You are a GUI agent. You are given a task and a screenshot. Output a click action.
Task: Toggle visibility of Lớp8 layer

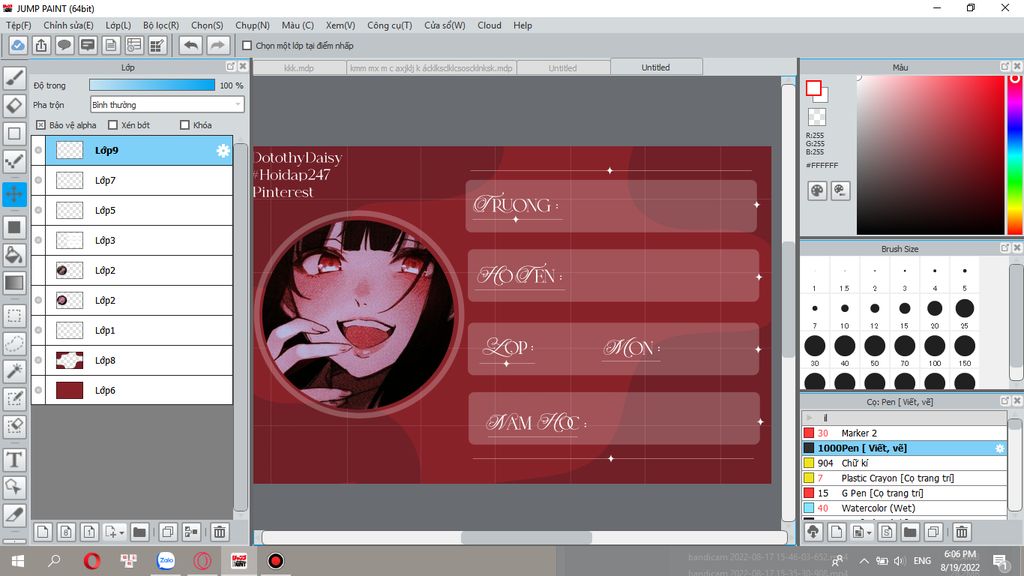39,360
